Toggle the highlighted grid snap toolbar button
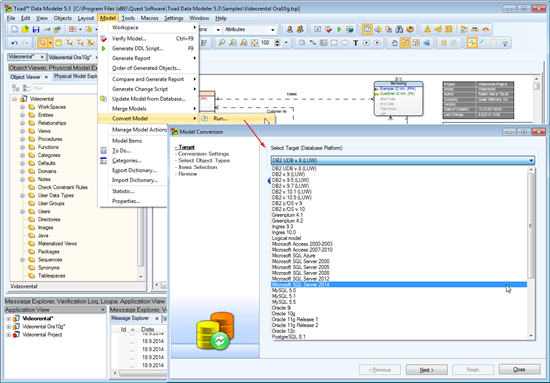The width and height of the screenshot is (550, 383). (x=405, y=43)
